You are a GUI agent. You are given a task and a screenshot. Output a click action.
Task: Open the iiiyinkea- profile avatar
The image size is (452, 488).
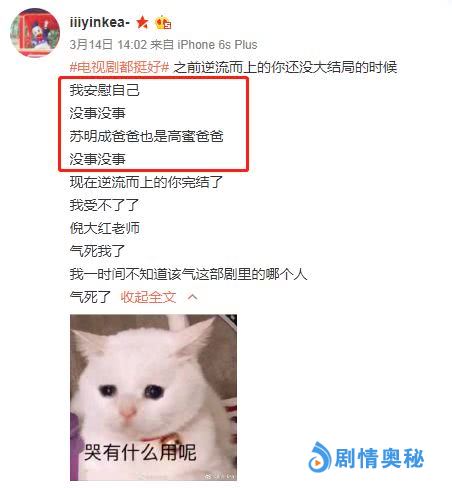pyautogui.click(x=35, y=33)
